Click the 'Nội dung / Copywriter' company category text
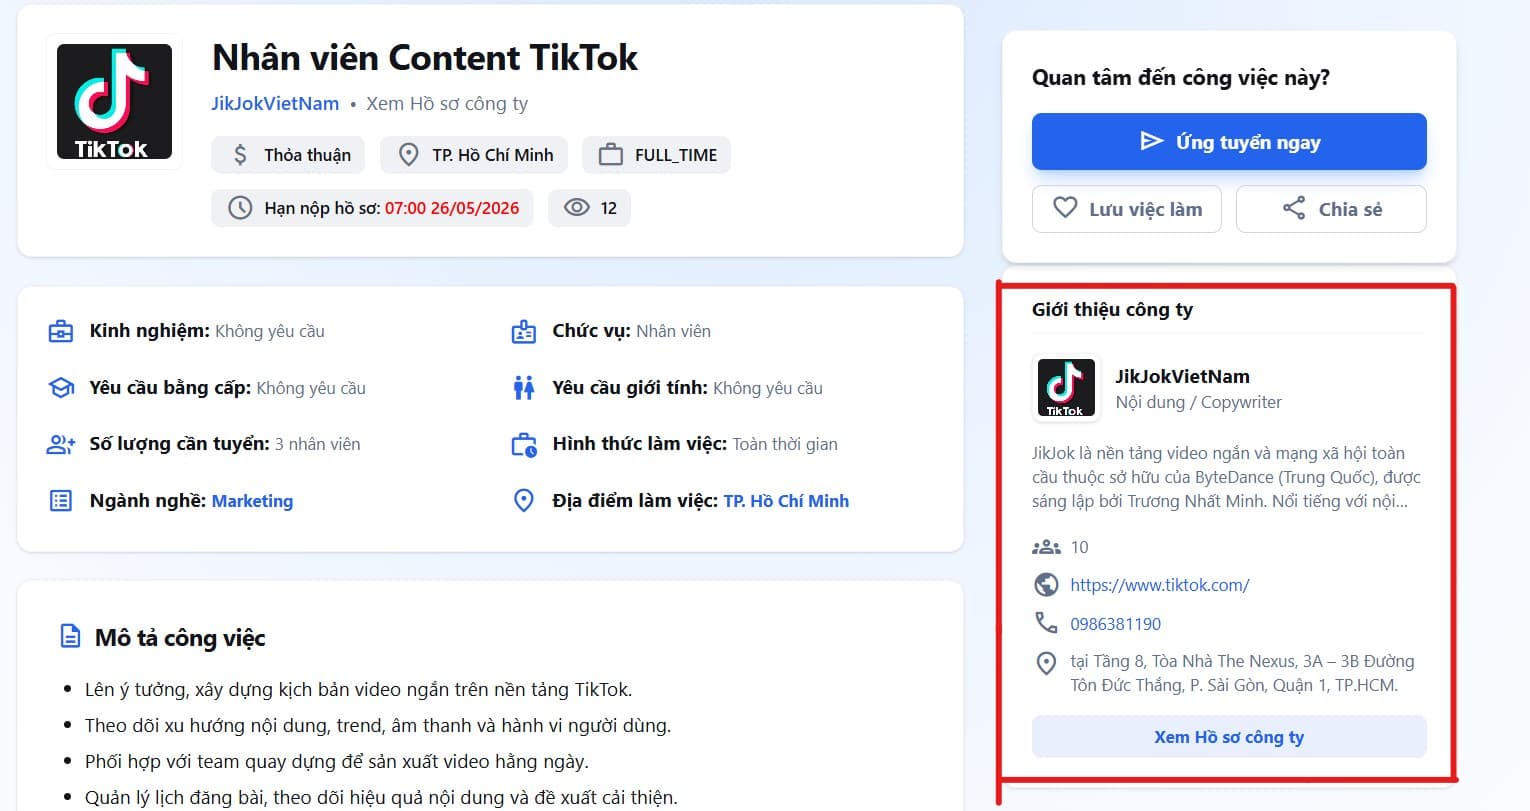The height and width of the screenshot is (811, 1530). tap(1199, 402)
